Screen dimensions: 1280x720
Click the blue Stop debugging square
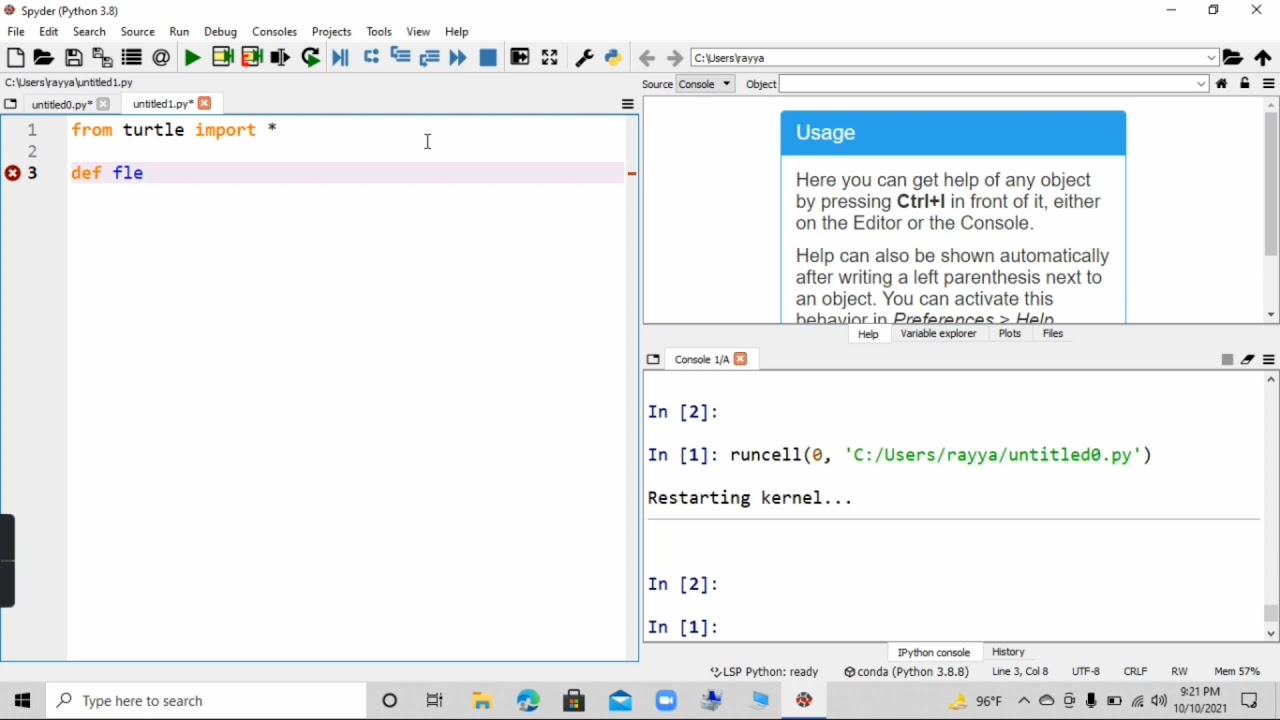click(488, 58)
